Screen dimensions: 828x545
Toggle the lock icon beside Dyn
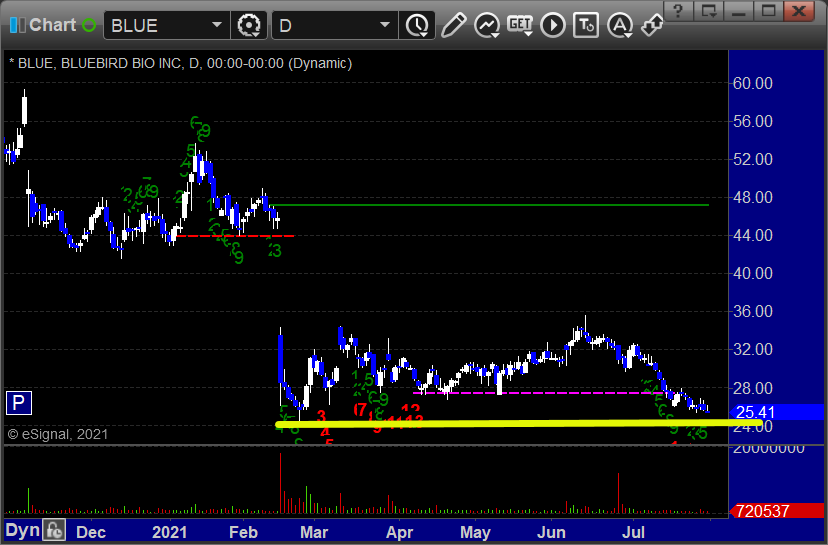coord(54,530)
